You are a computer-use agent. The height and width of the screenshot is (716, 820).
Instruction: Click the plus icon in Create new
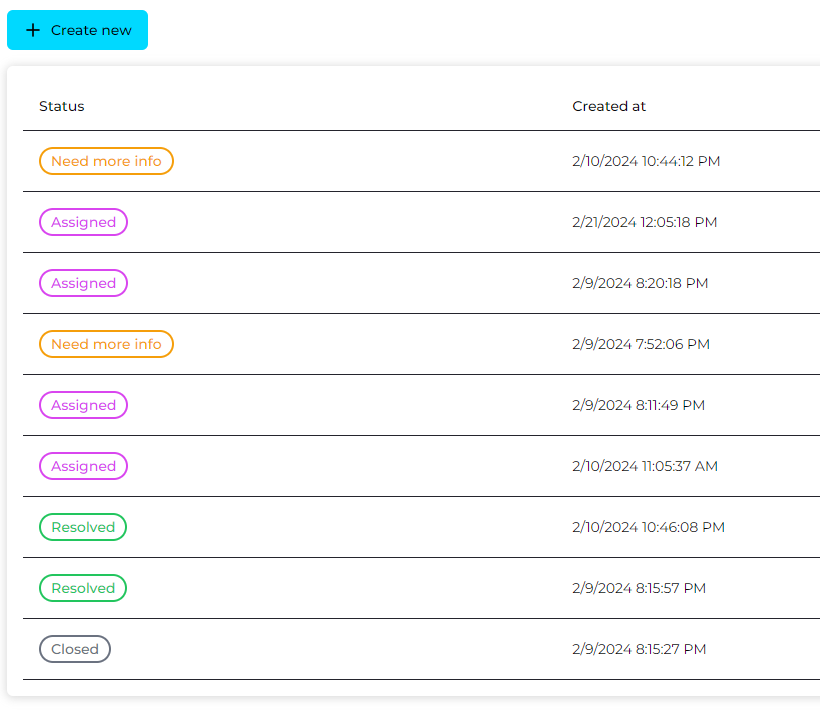pos(33,30)
